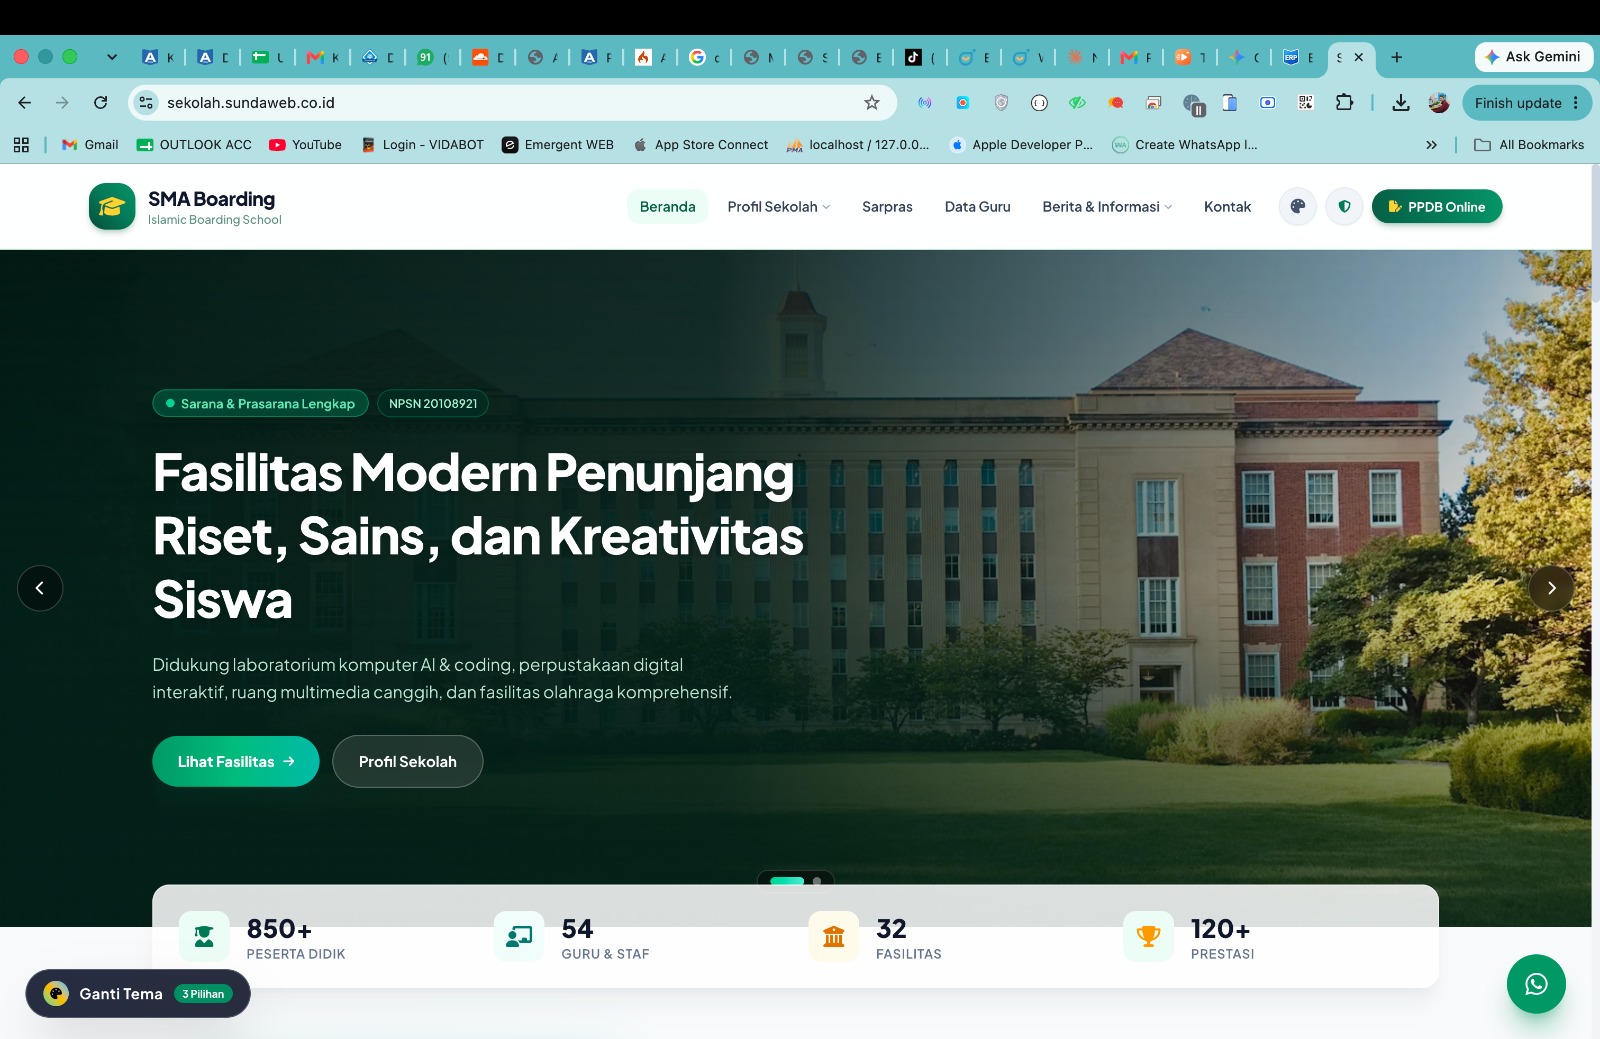This screenshot has width=1600, height=1039.
Task: Click the Fasilitas building icon
Action: pyautogui.click(x=834, y=937)
